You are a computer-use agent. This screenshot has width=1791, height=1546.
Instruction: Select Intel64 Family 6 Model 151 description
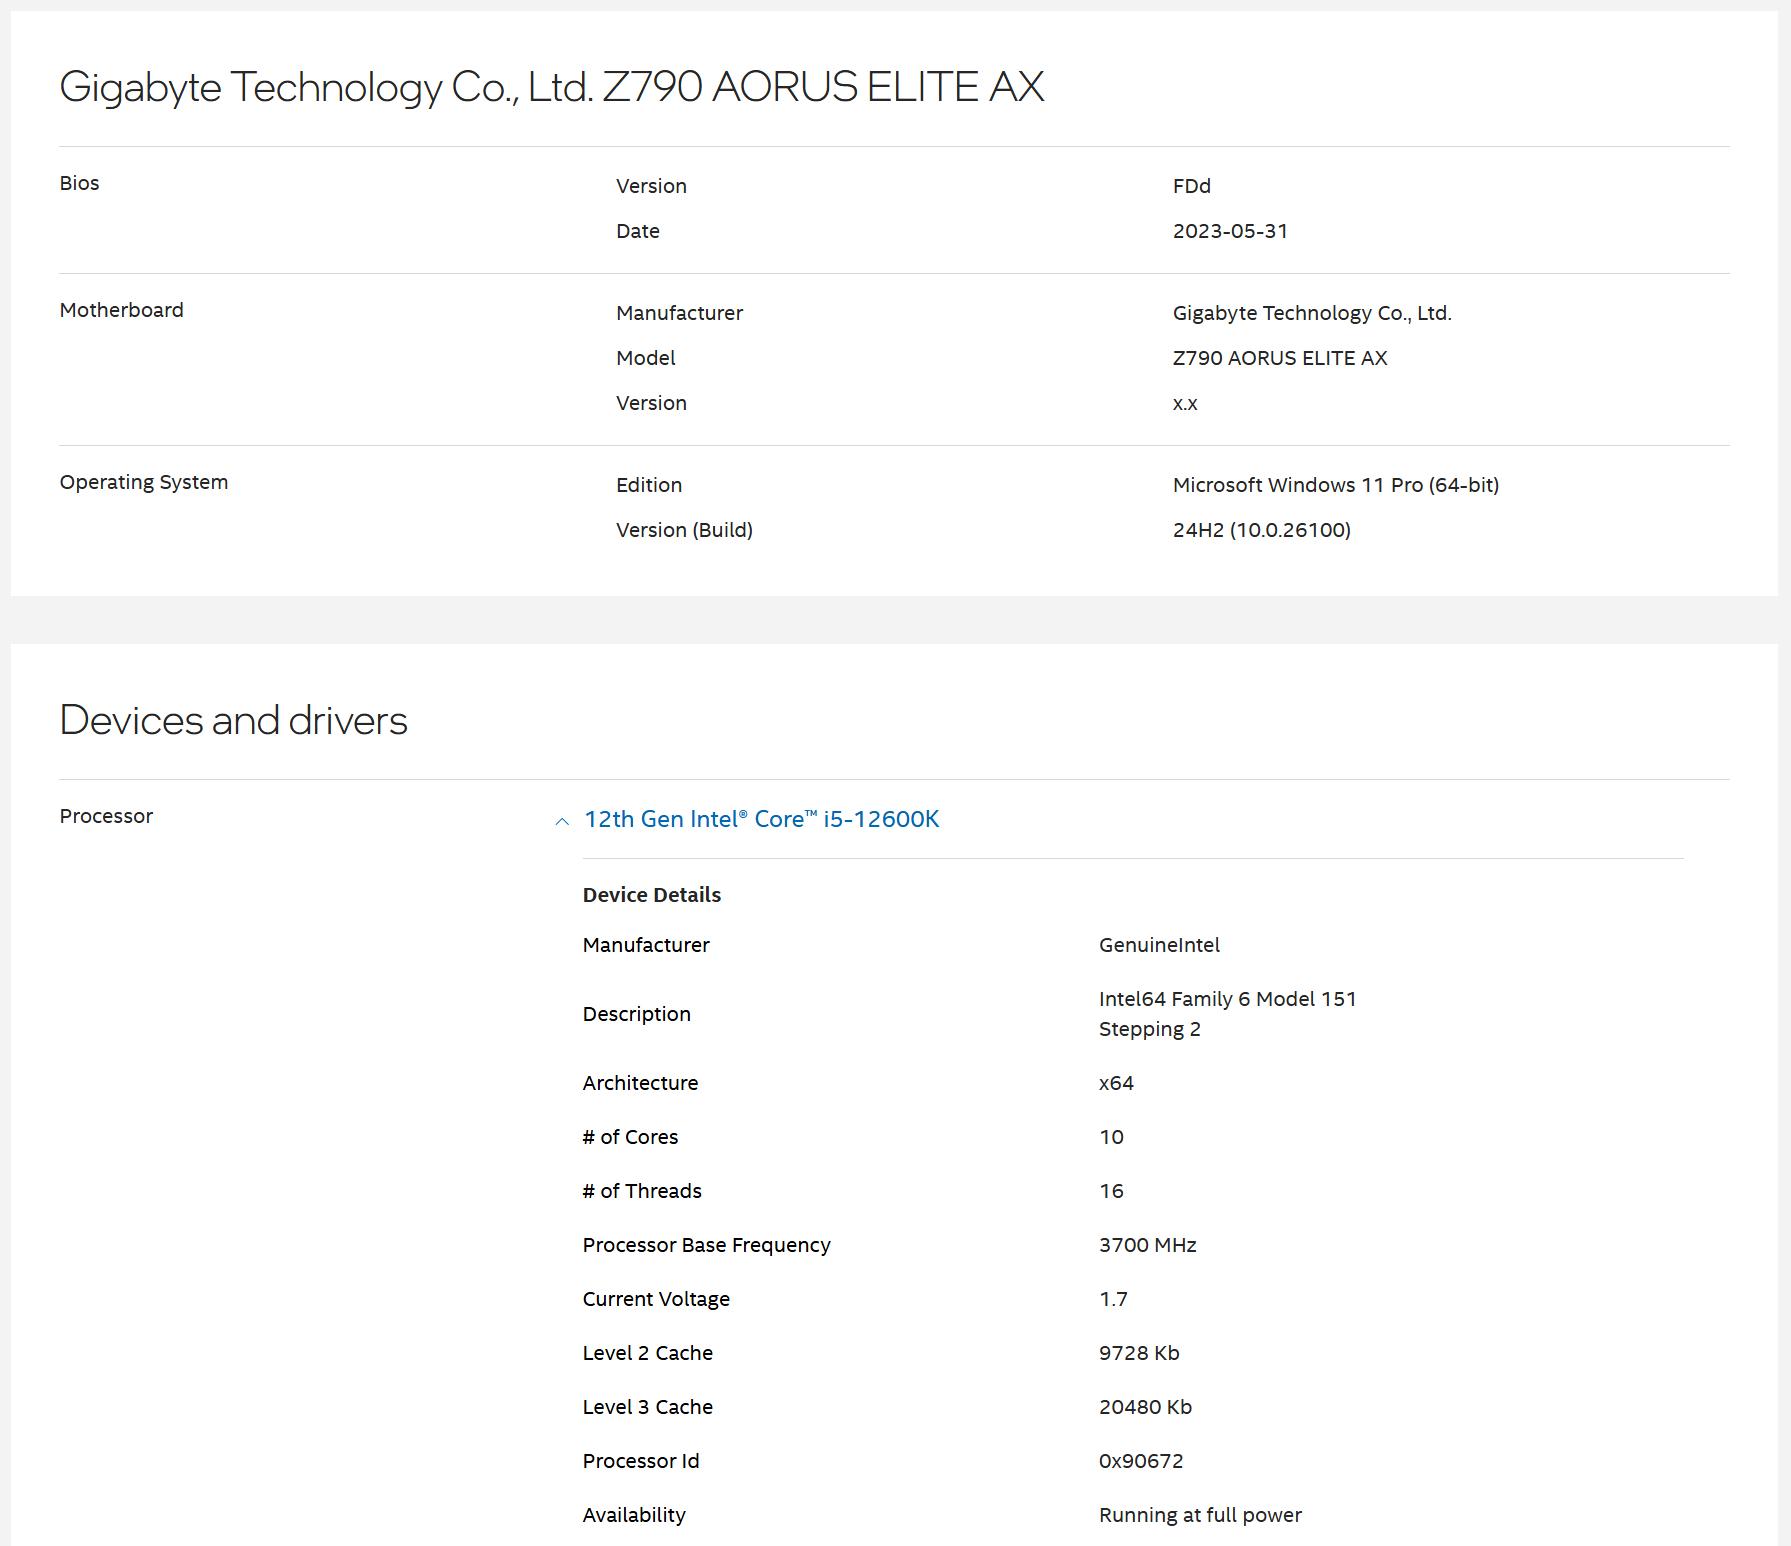pos(1228,1014)
